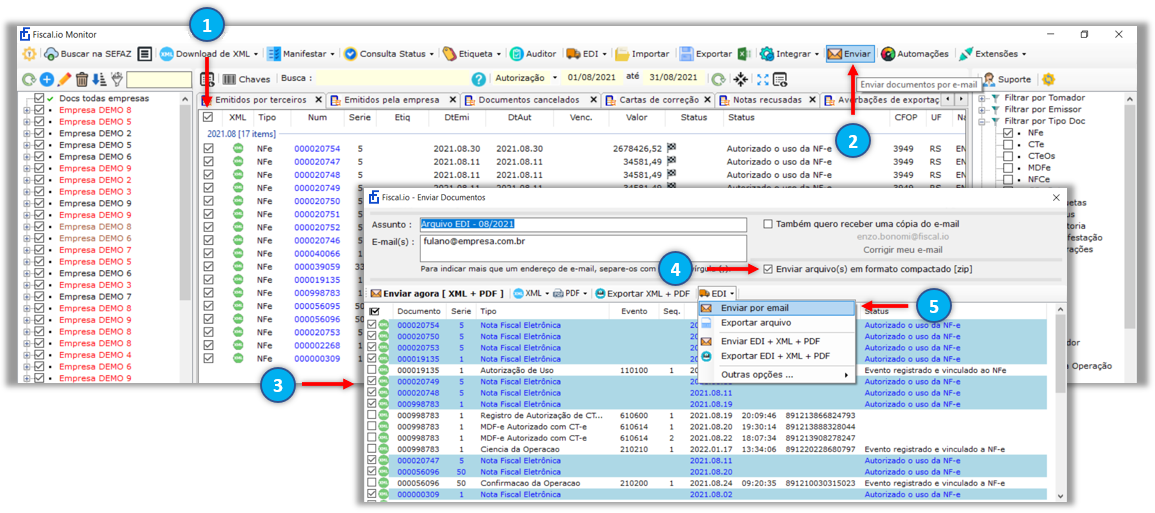Click the funnel filter icon in company panel

tap(116, 79)
